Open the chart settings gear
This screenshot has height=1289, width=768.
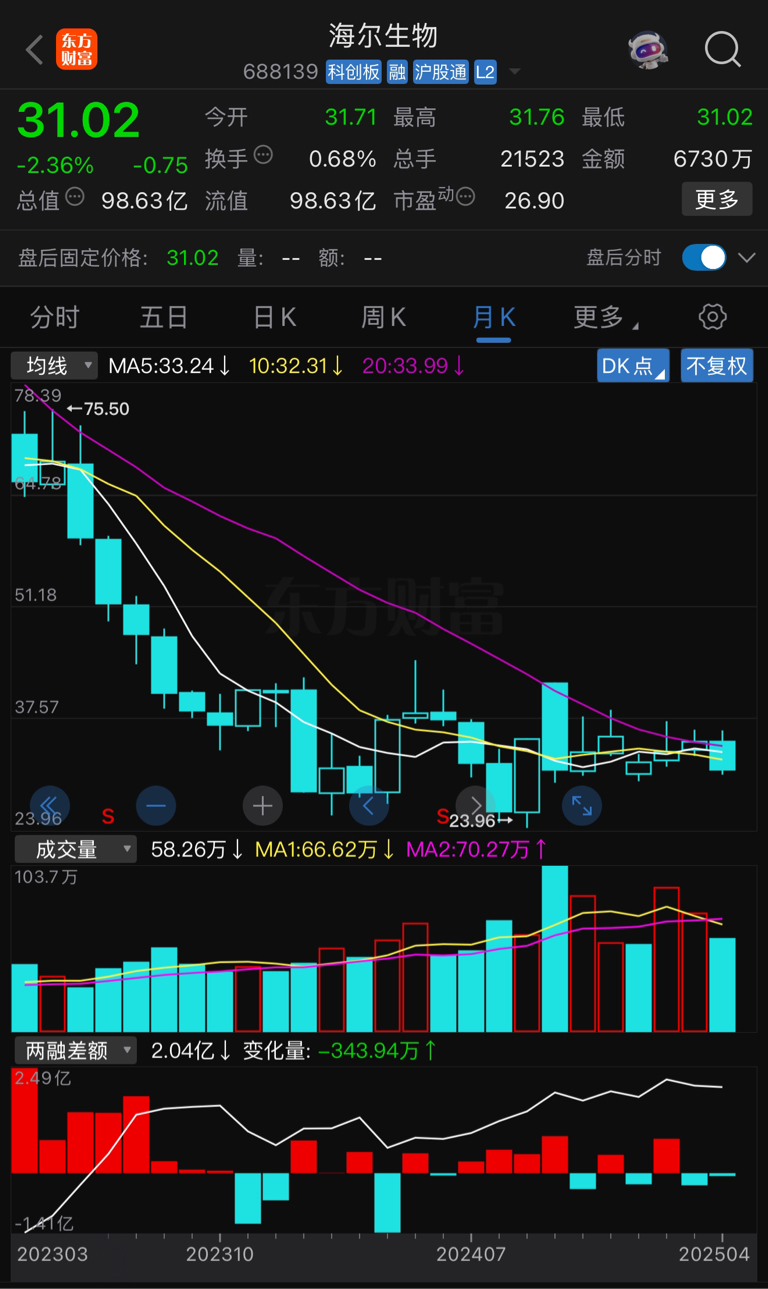[x=712, y=318]
